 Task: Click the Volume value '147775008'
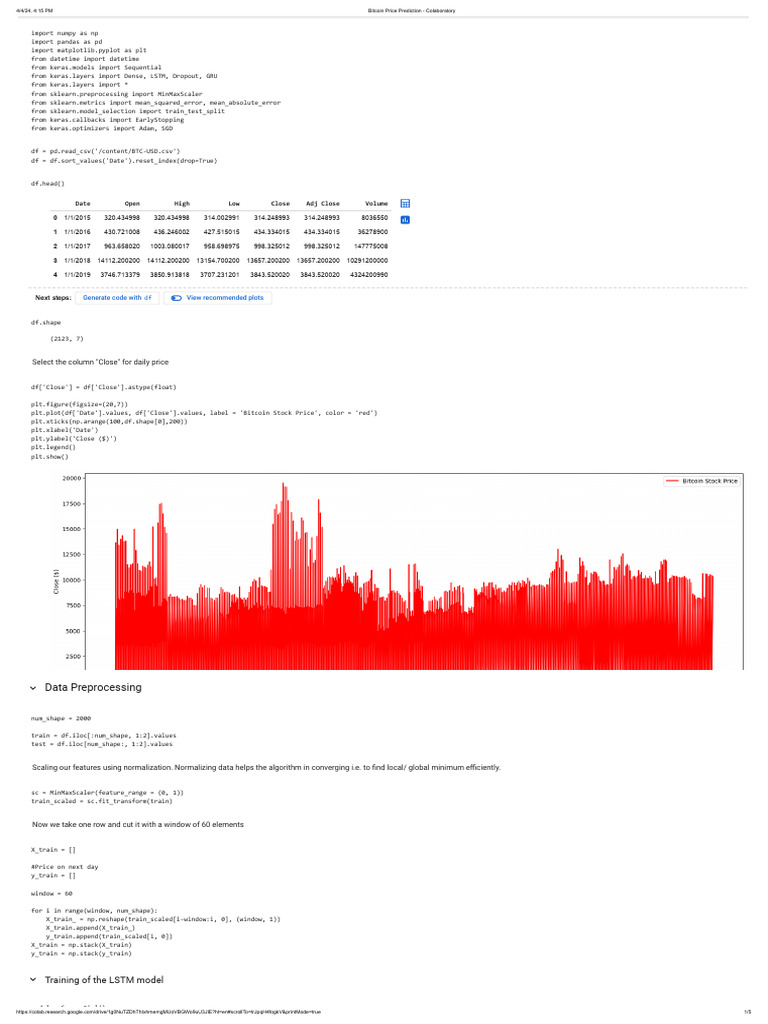(x=371, y=246)
